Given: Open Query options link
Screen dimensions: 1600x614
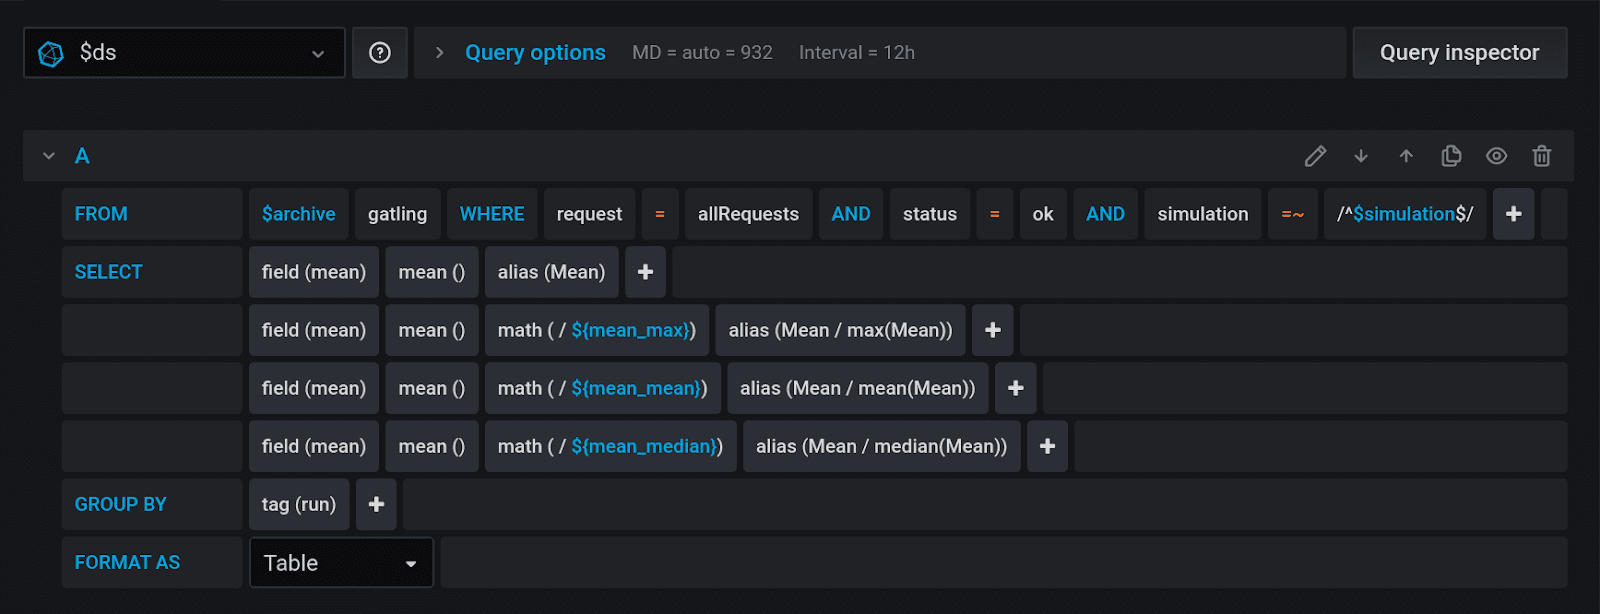Looking at the screenshot, I should [535, 53].
